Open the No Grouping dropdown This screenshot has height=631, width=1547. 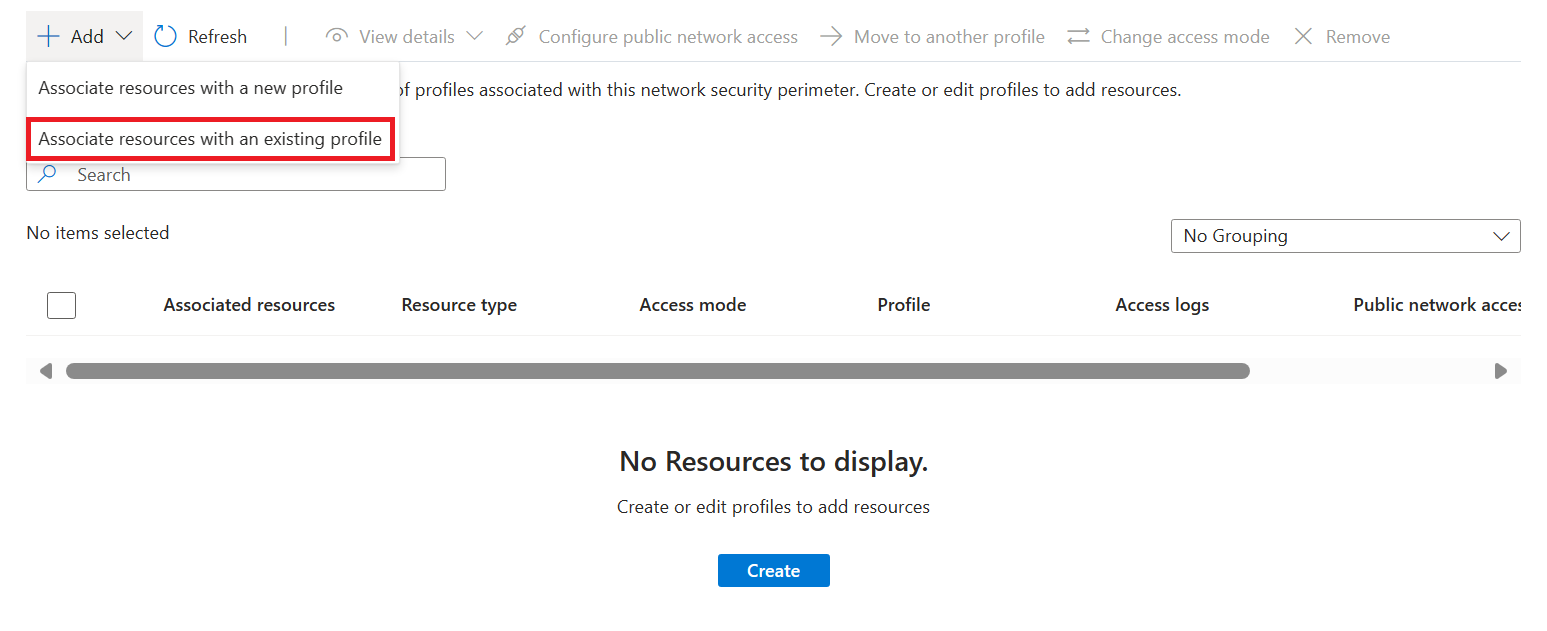(x=1345, y=236)
